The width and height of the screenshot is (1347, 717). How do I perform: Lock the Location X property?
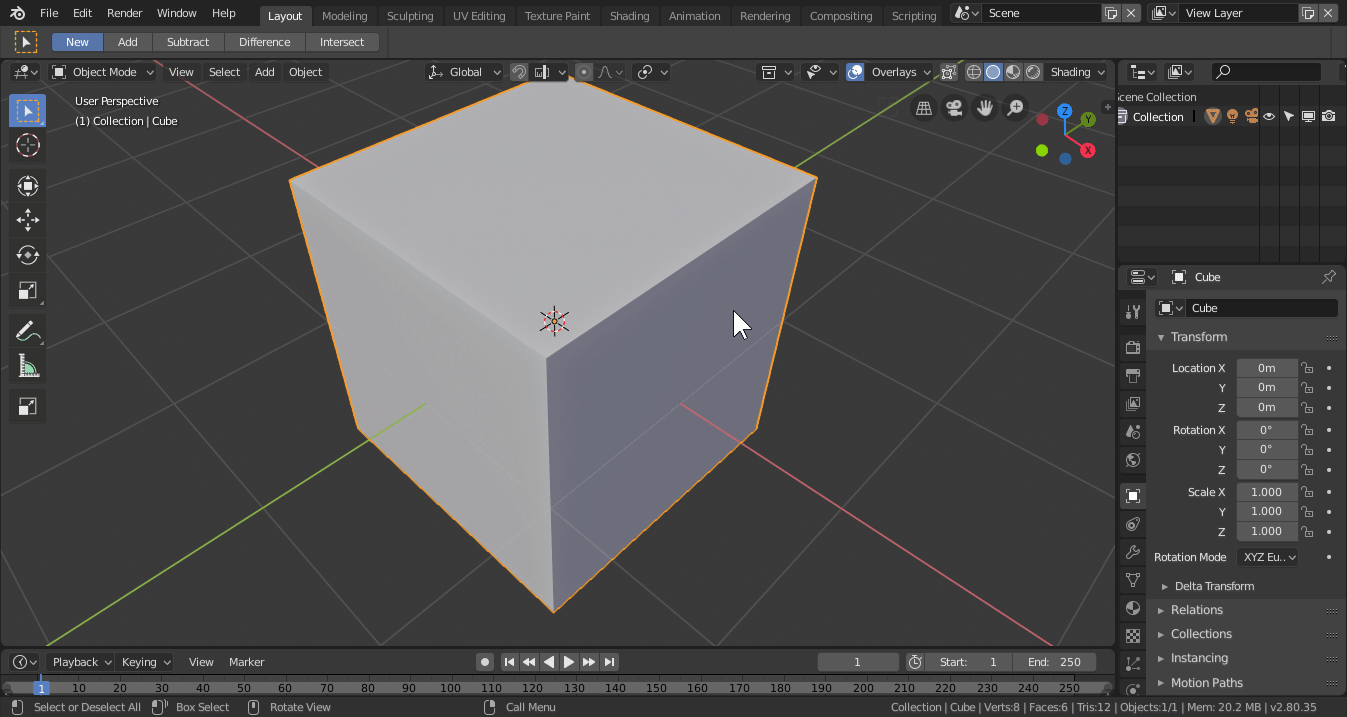click(x=1307, y=368)
